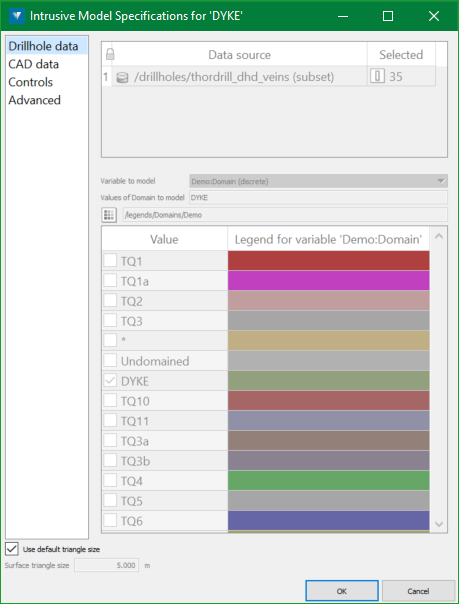The height and width of the screenshot is (604, 459).
Task: Click the database icon beside thordrill_dhd_veins
Action: coord(122,77)
